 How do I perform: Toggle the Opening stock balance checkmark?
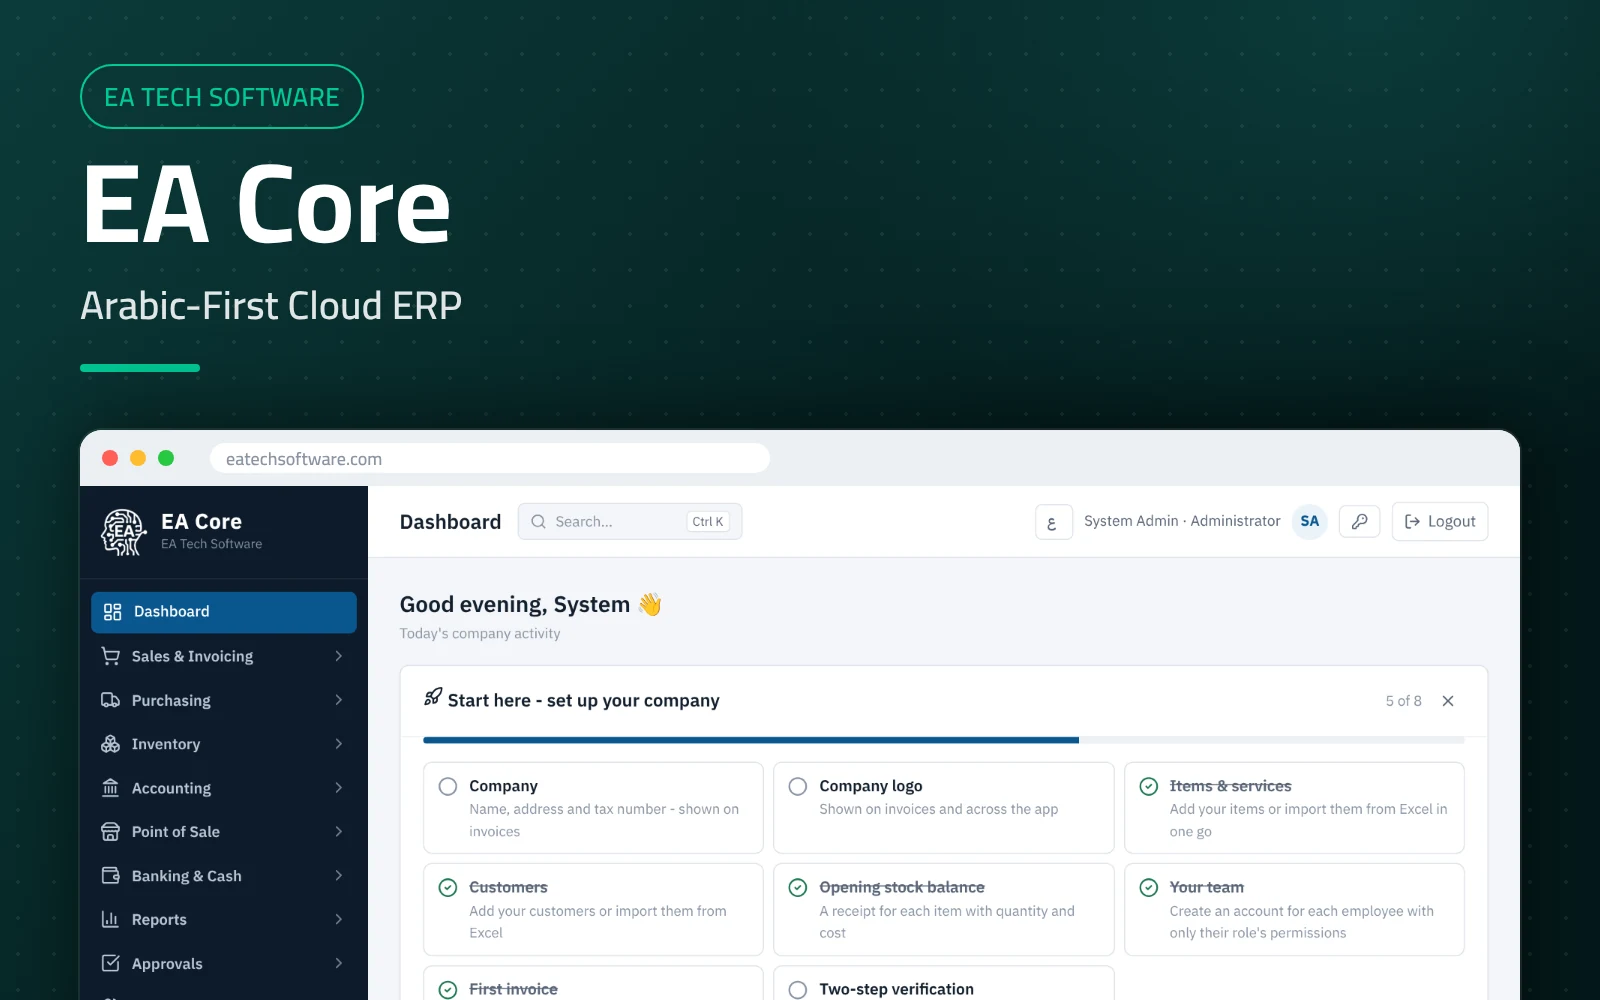798,888
